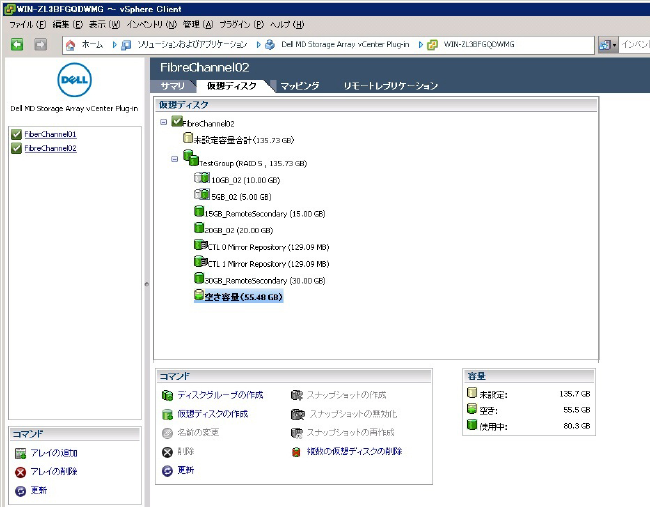This screenshot has height=507, width=650.
Task: Click the free capacity 55.48 GB icon
Action: coord(199,295)
